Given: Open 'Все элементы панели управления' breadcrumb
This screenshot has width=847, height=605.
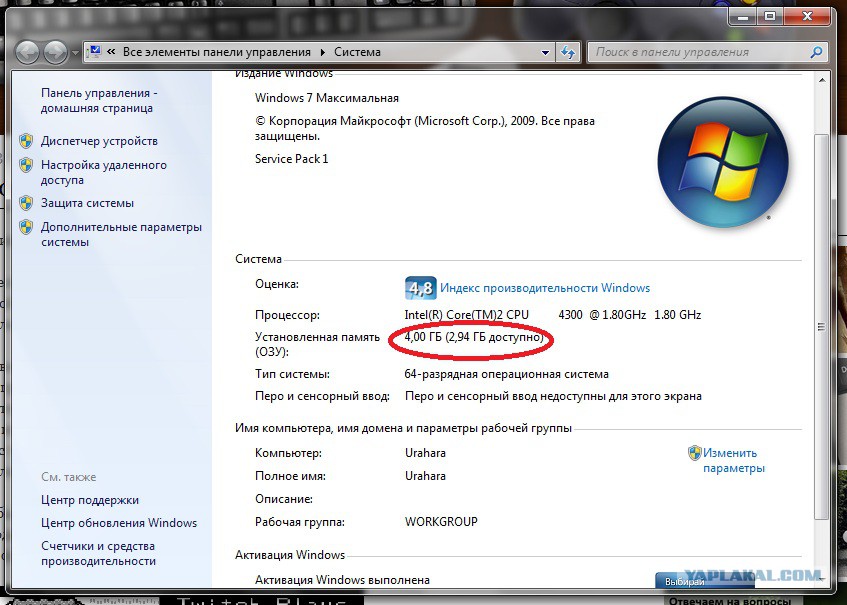Looking at the screenshot, I should pyautogui.click(x=217, y=52).
